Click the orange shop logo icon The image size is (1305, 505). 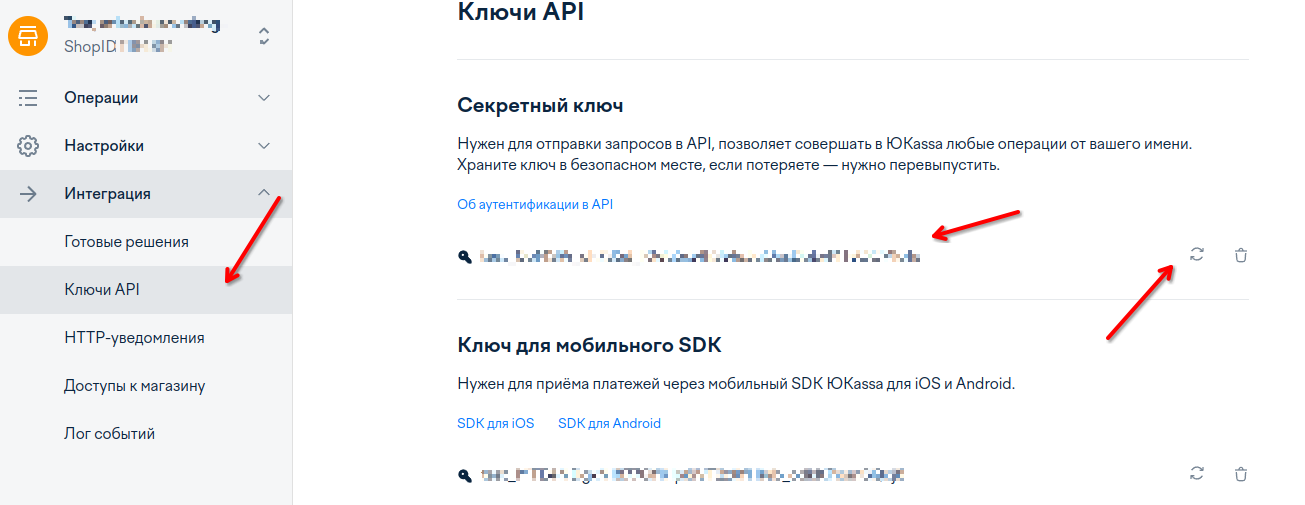pyautogui.click(x=28, y=36)
